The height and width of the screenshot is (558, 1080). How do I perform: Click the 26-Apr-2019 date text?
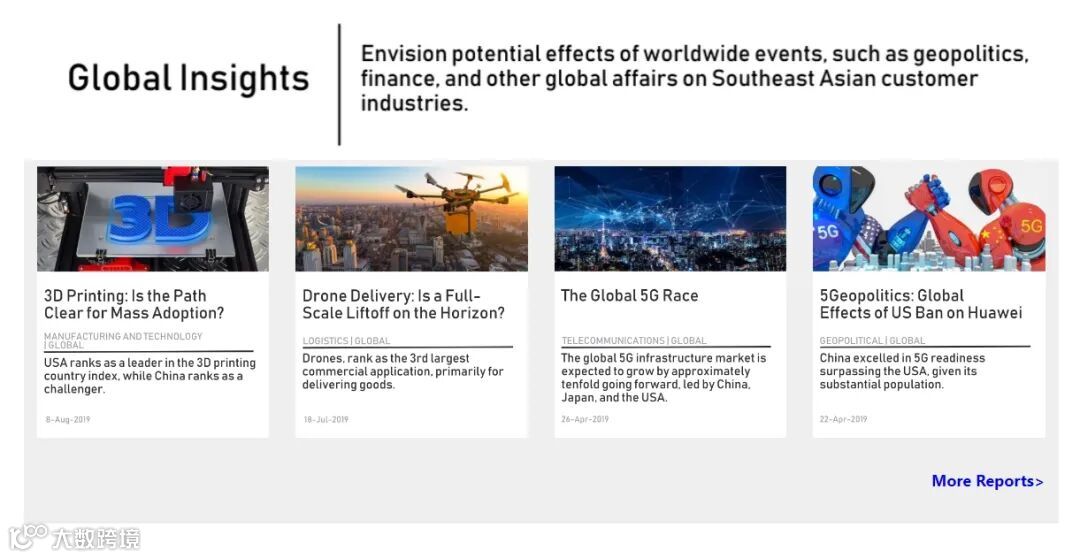pos(585,419)
